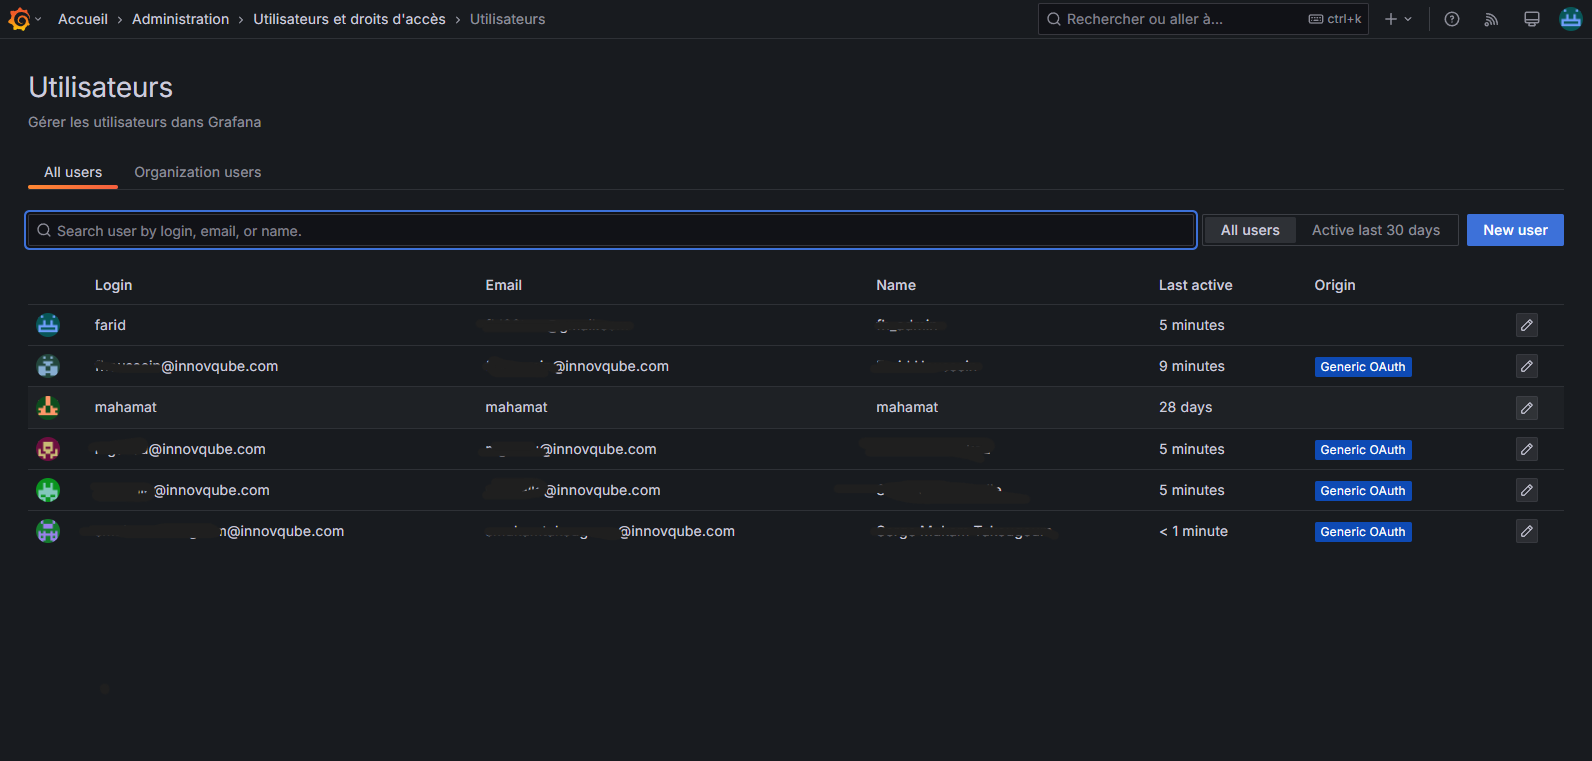The image size is (1592, 761).
Task: Click the 28 days last active value
Action: coord(1185,407)
